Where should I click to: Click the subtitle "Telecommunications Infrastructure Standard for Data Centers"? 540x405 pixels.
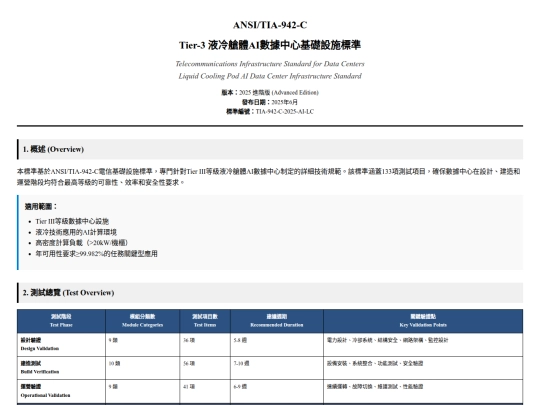point(270,64)
